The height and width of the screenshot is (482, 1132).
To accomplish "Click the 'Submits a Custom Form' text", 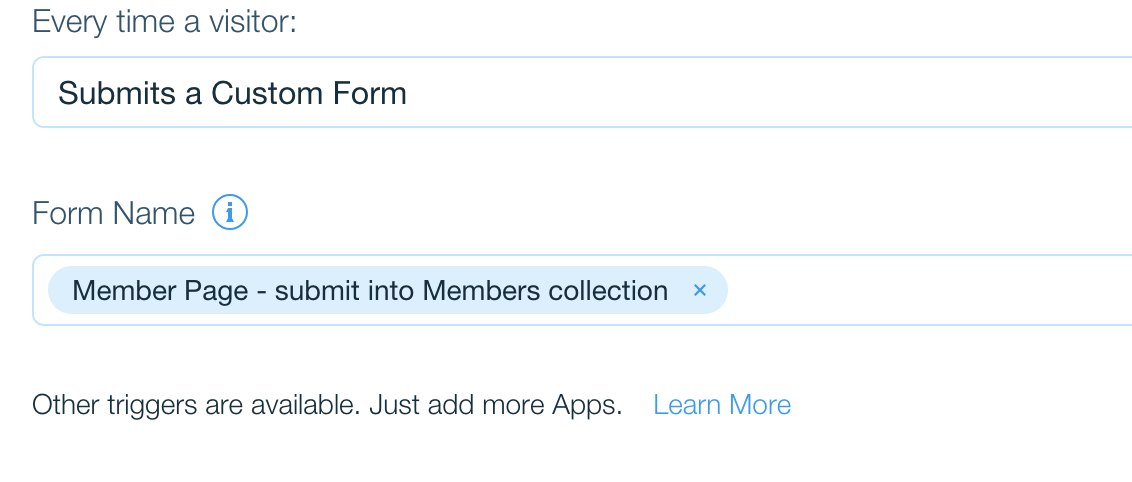I will pos(232,93).
